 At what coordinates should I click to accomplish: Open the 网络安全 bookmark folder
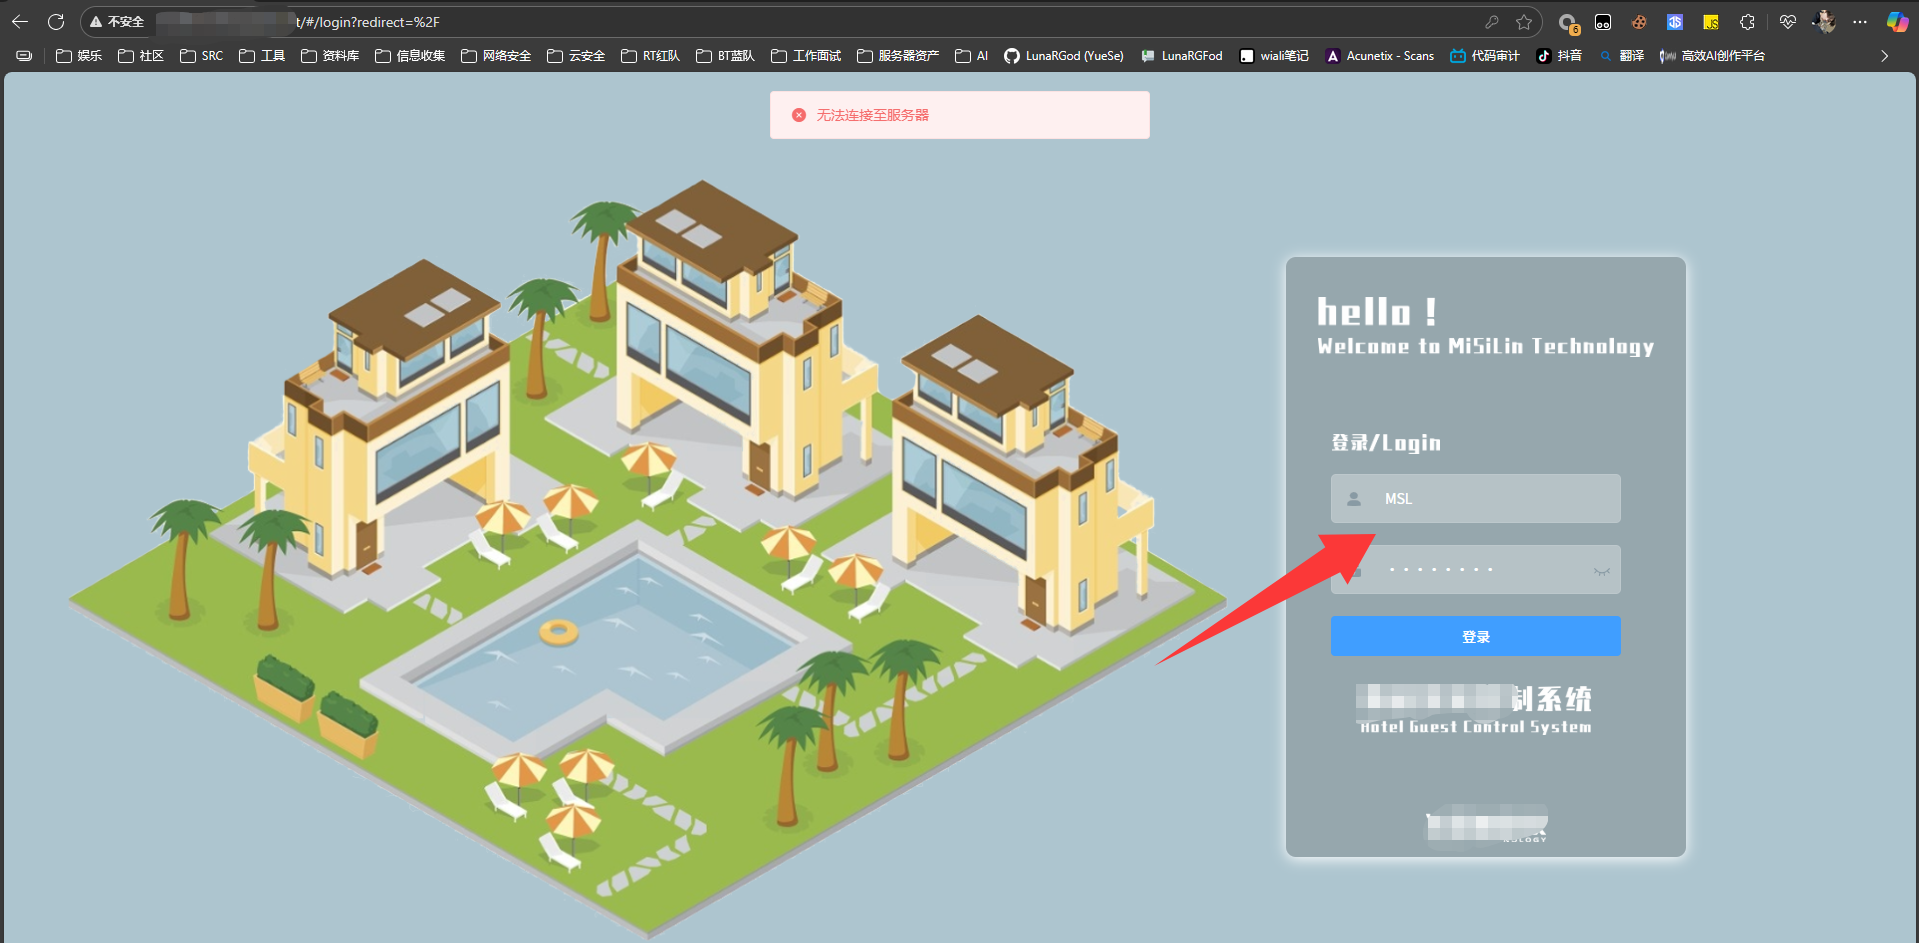click(496, 56)
